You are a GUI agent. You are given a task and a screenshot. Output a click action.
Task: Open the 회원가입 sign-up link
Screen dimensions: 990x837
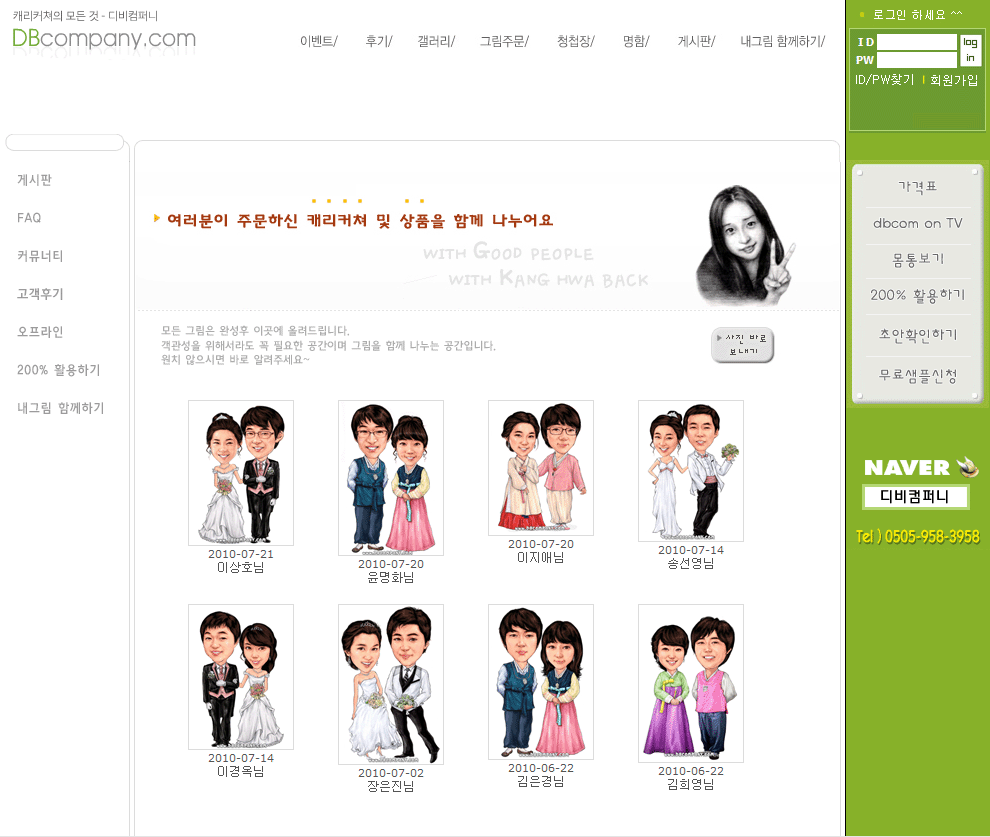[x=954, y=80]
